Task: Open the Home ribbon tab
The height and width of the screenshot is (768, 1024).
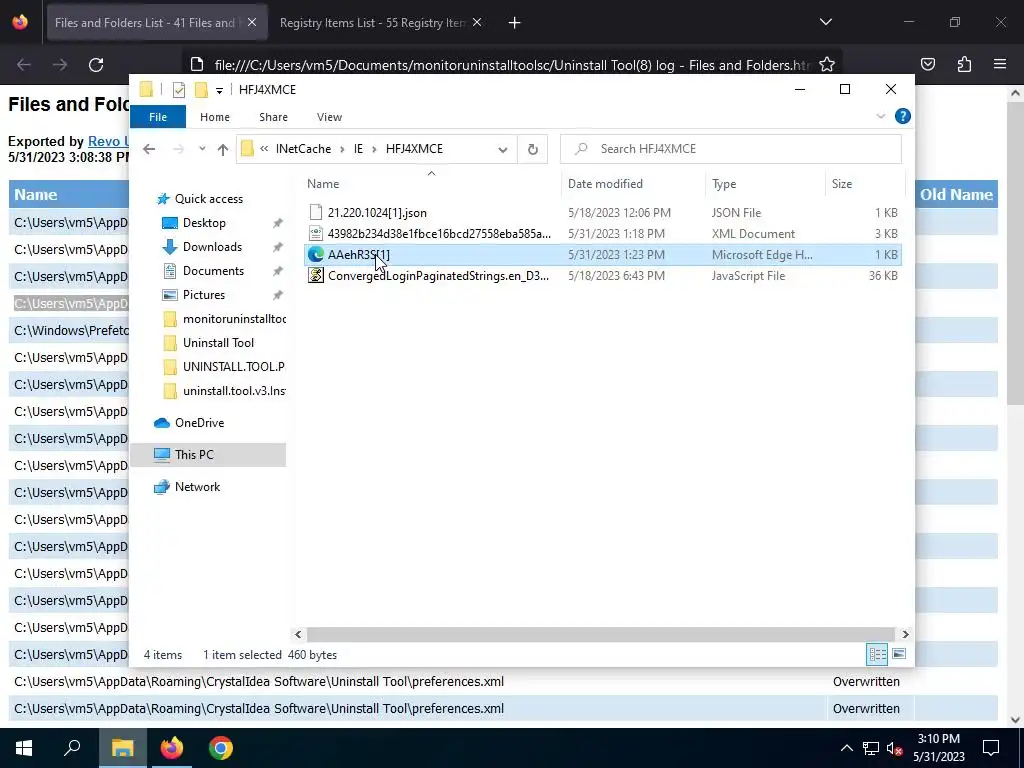Action: [215, 117]
